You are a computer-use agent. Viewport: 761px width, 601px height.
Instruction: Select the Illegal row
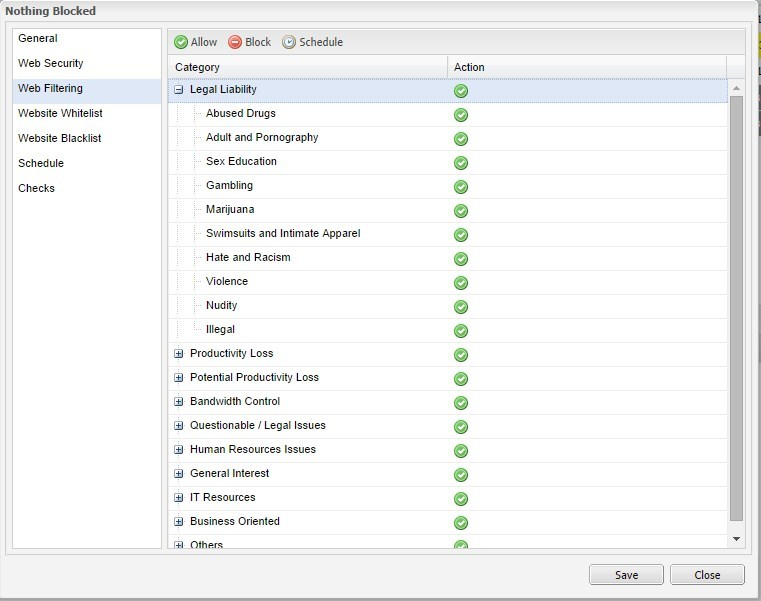point(448,331)
